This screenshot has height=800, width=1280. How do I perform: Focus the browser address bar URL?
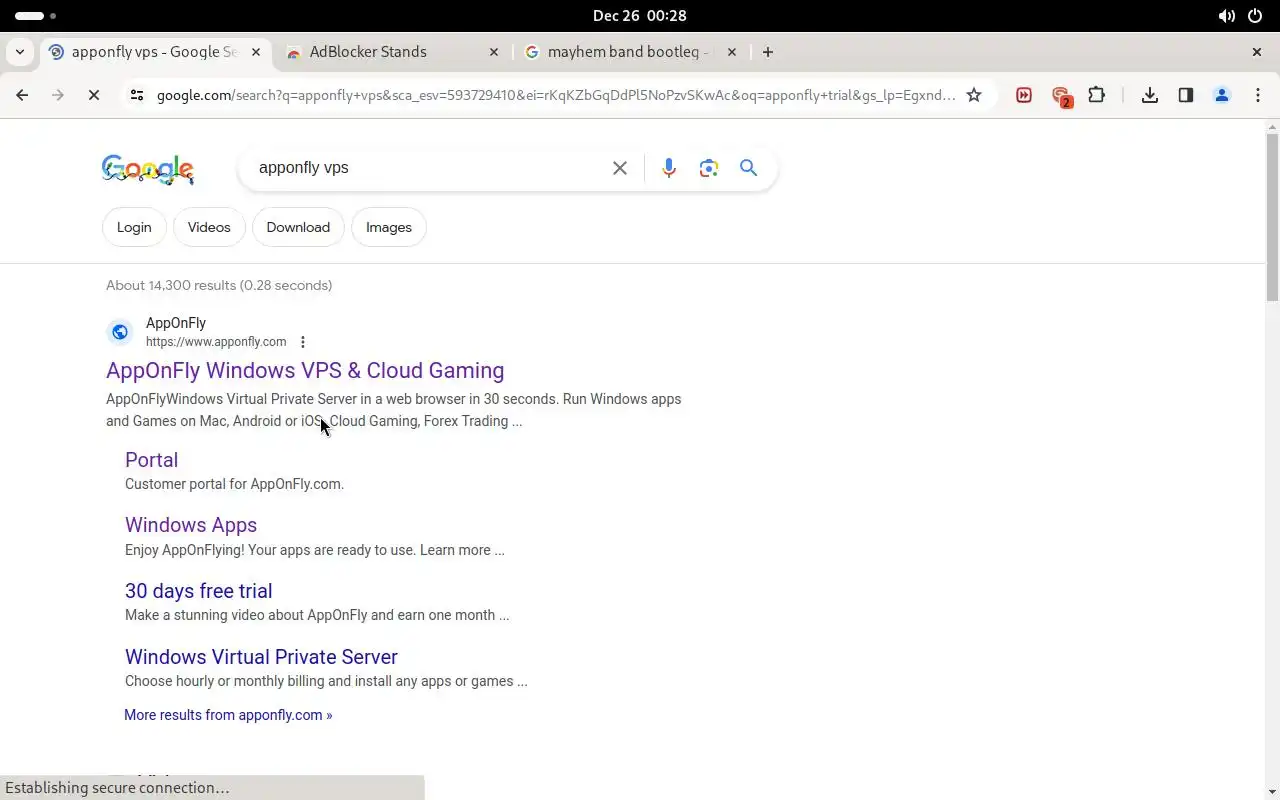click(x=555, y=95)
